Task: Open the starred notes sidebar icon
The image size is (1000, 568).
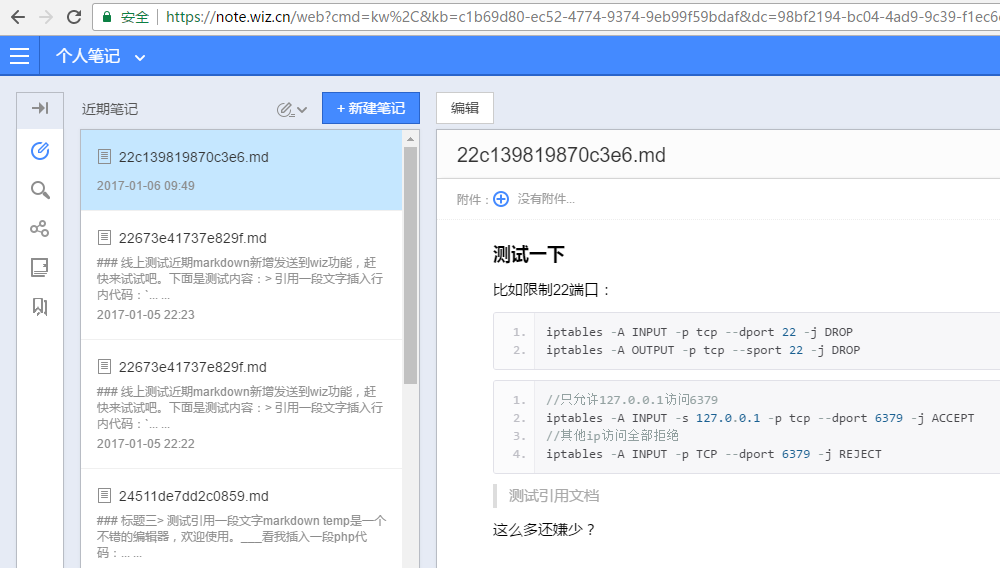Action: (x=40, y=267)
